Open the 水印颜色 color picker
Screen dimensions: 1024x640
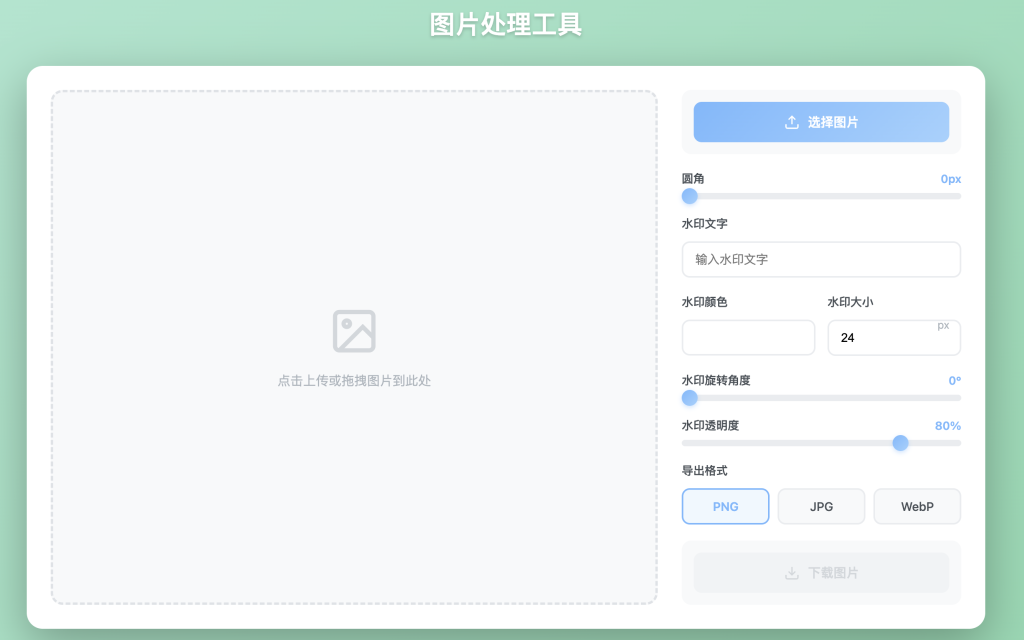[748, 338]
